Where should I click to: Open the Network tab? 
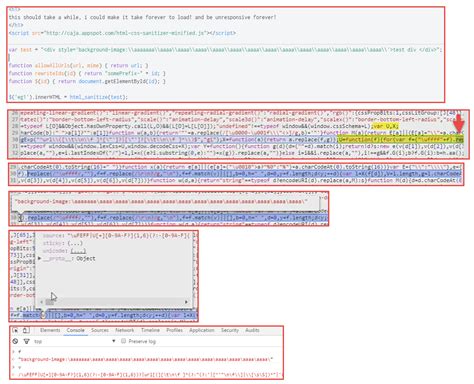pos(125,330)
